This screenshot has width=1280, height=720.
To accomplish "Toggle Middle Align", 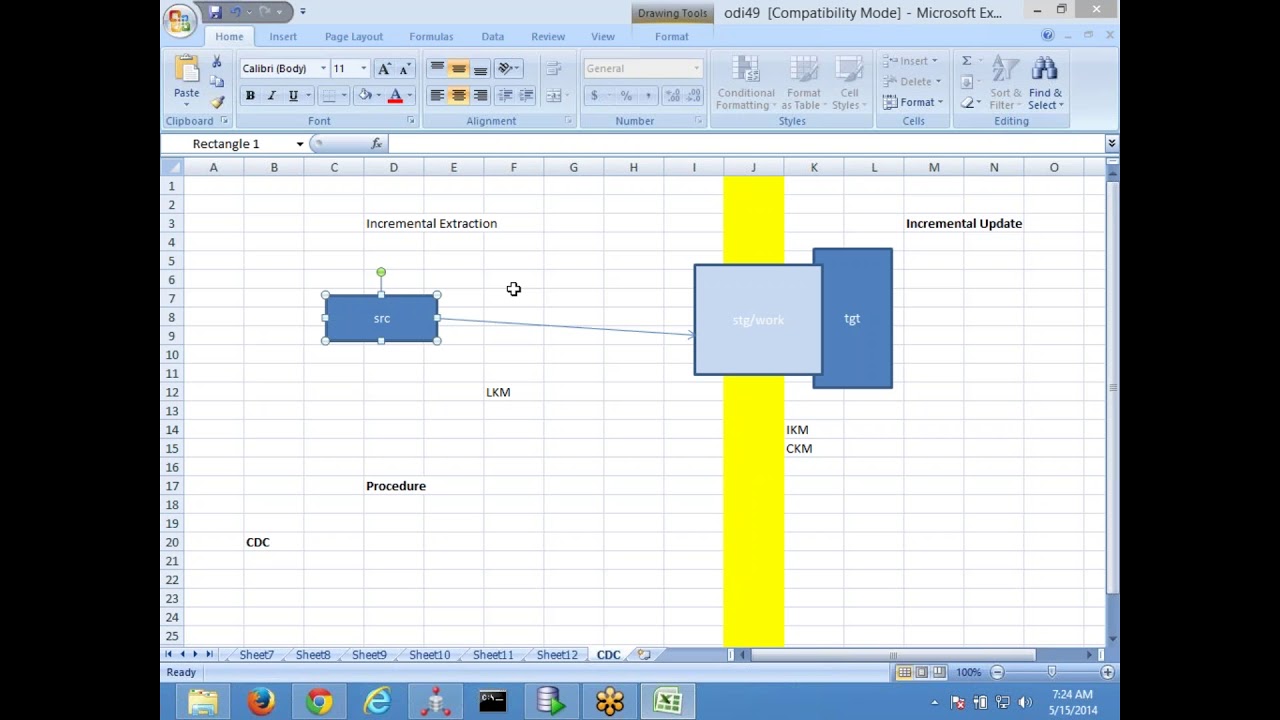I will [x=458, y=68].
